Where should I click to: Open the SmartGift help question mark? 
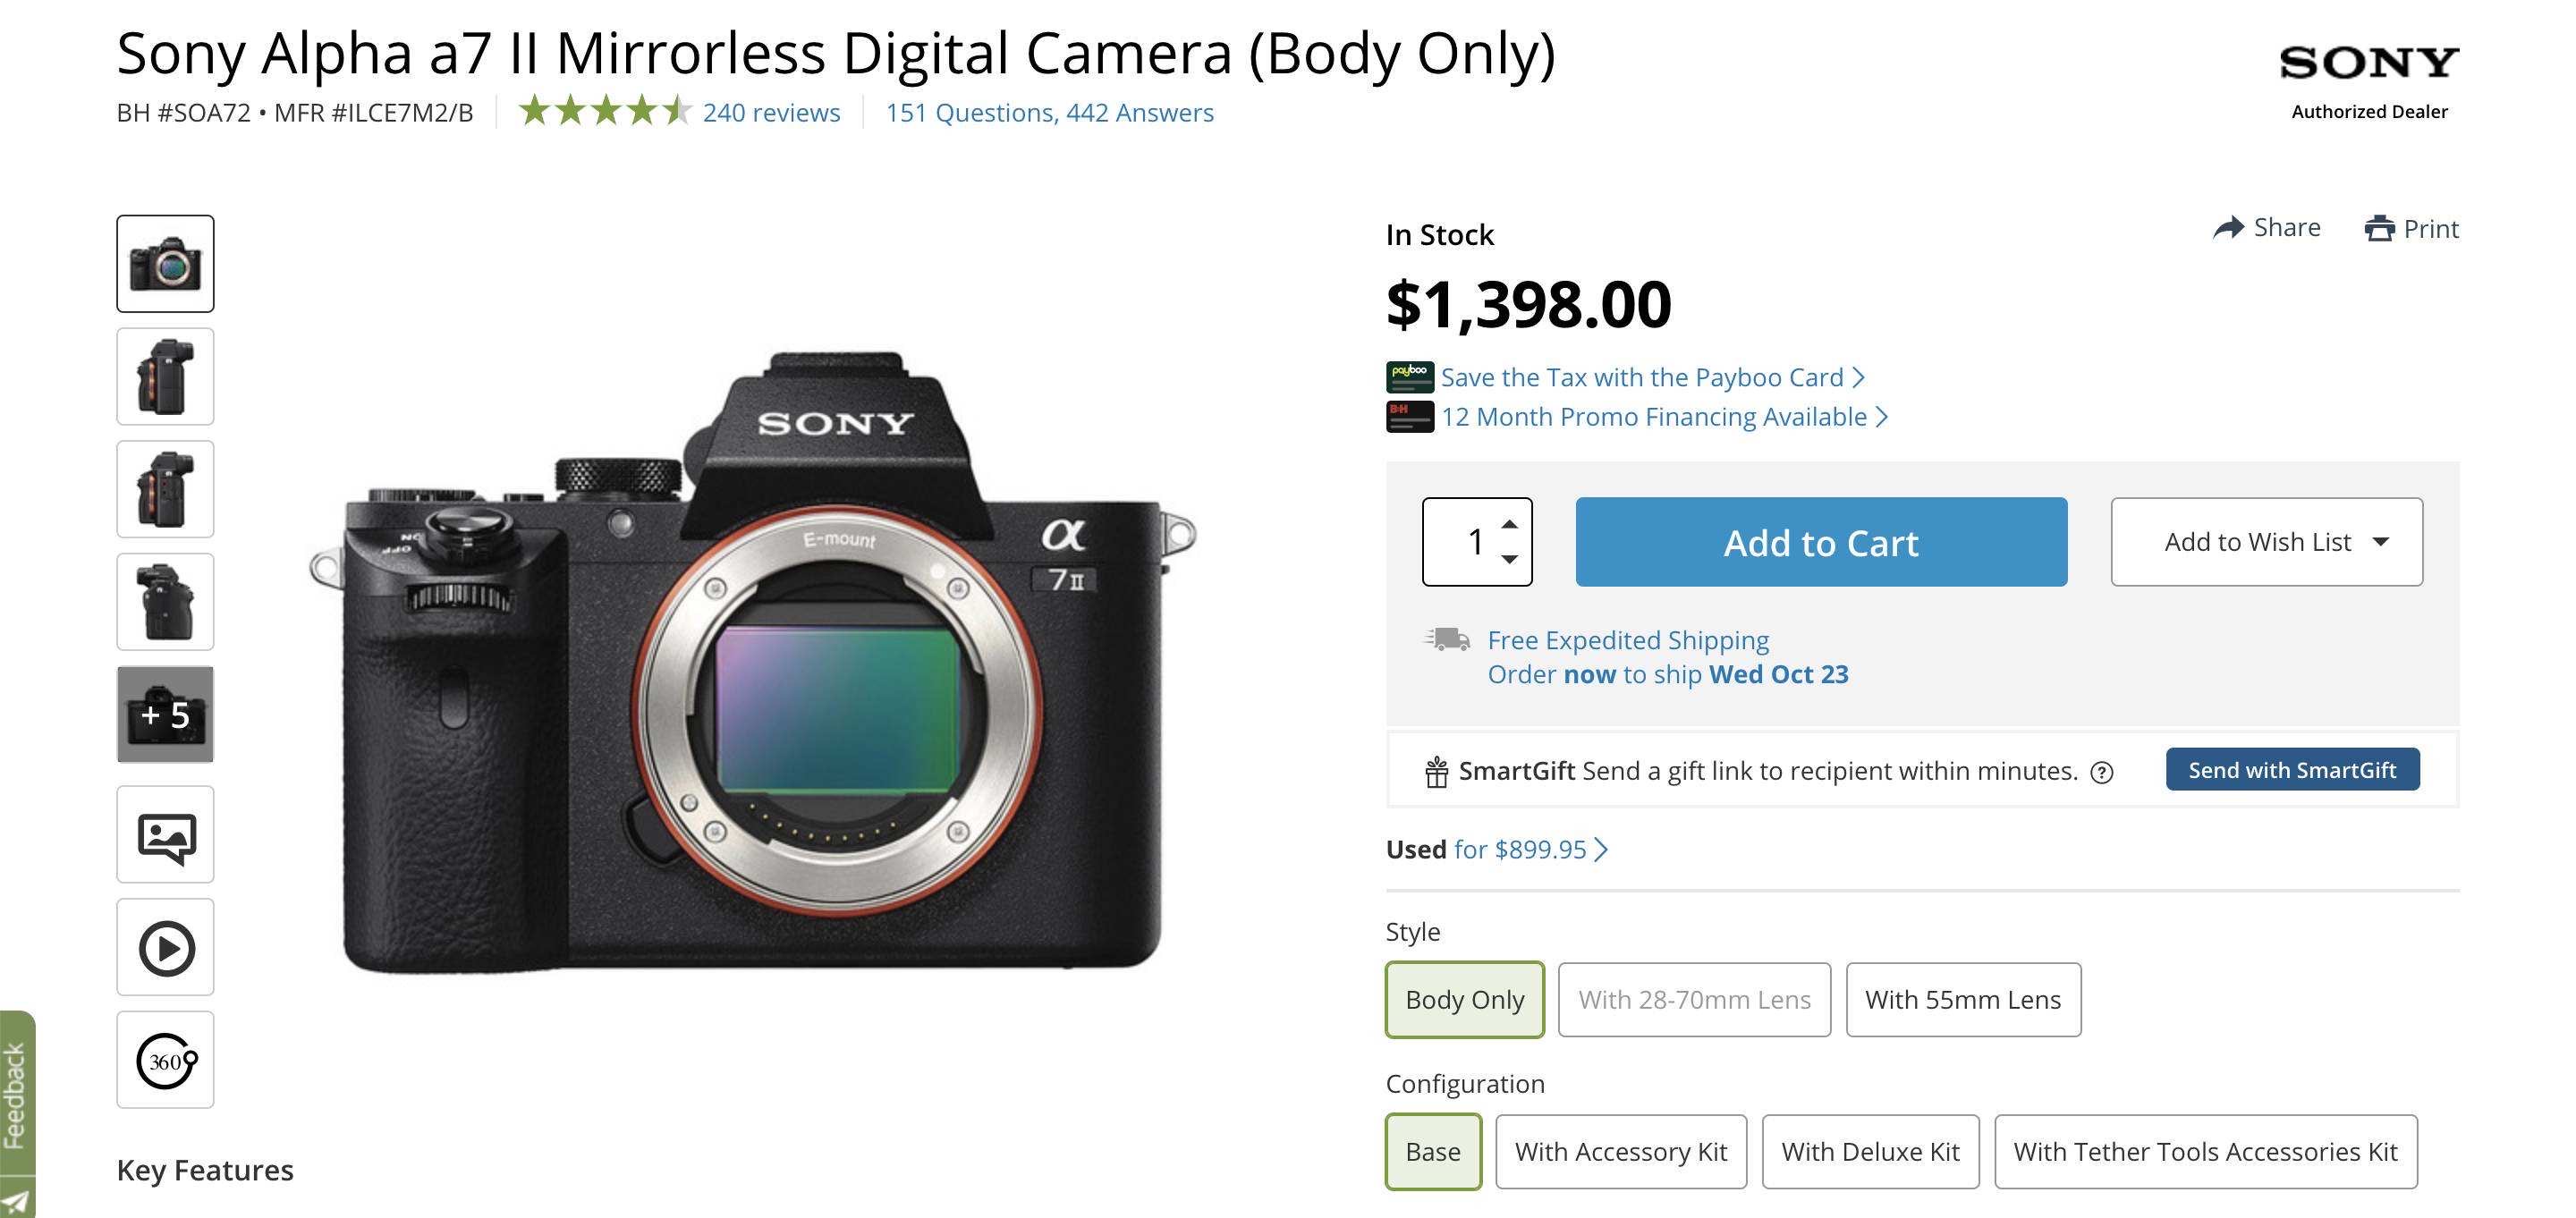point(2102,772)
